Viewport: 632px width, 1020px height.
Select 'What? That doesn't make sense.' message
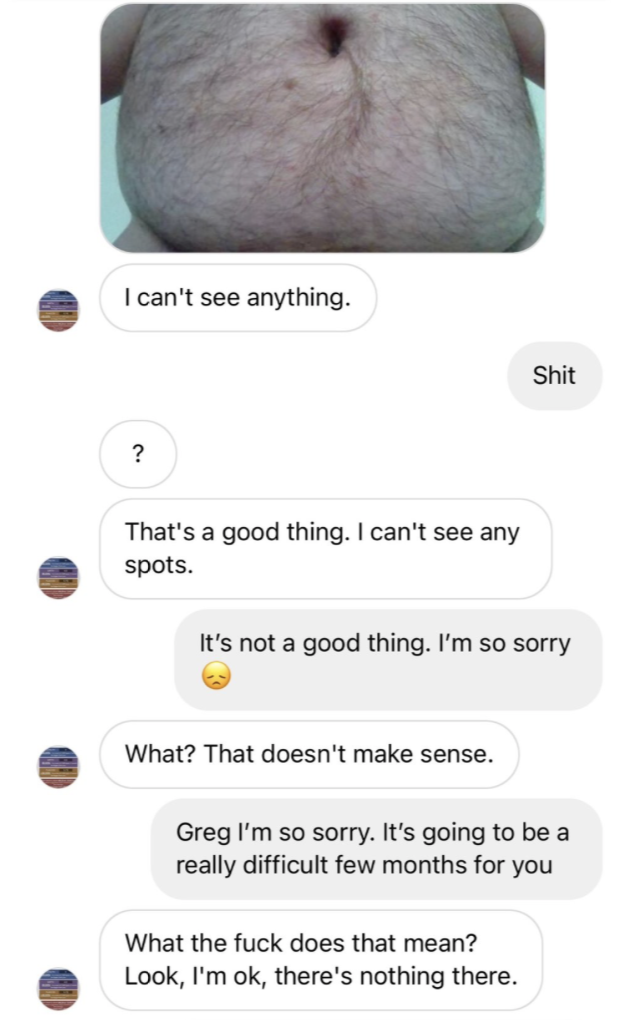click(309, 755)
